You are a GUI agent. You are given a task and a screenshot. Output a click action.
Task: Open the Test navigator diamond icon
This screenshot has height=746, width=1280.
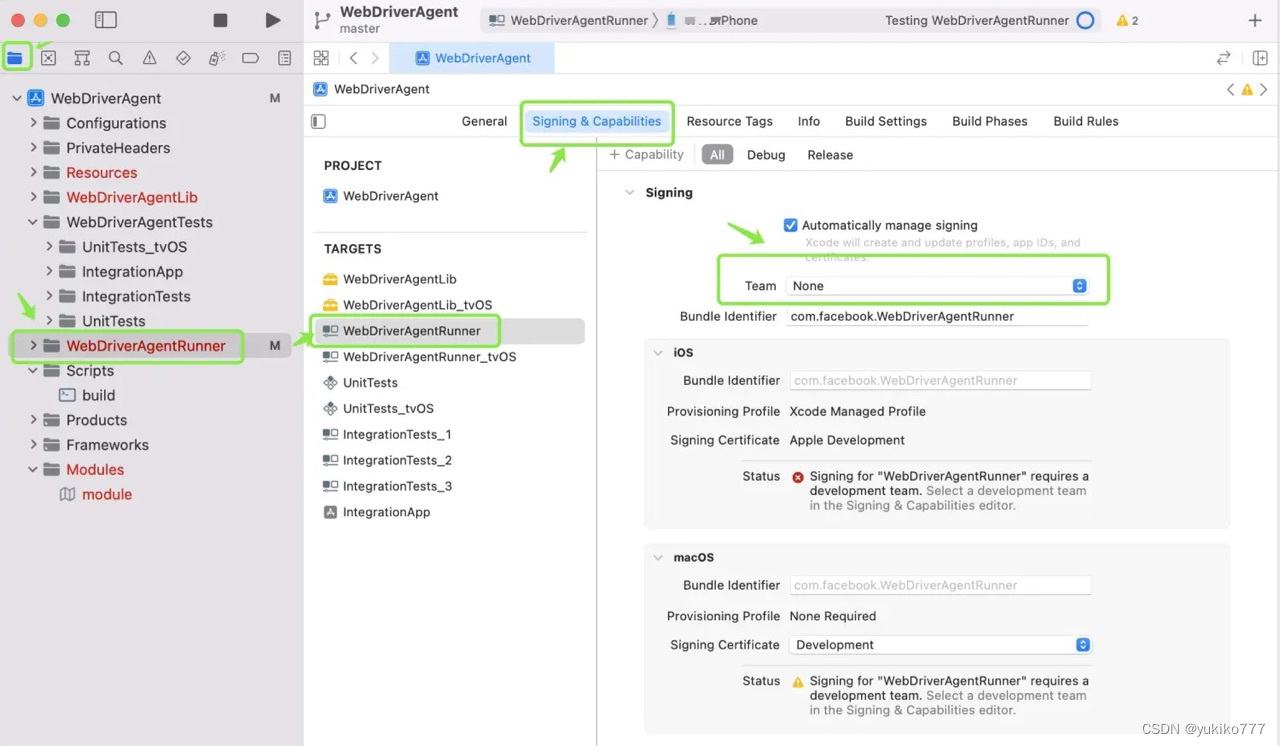pyautogui.click(x=183, y=58)
